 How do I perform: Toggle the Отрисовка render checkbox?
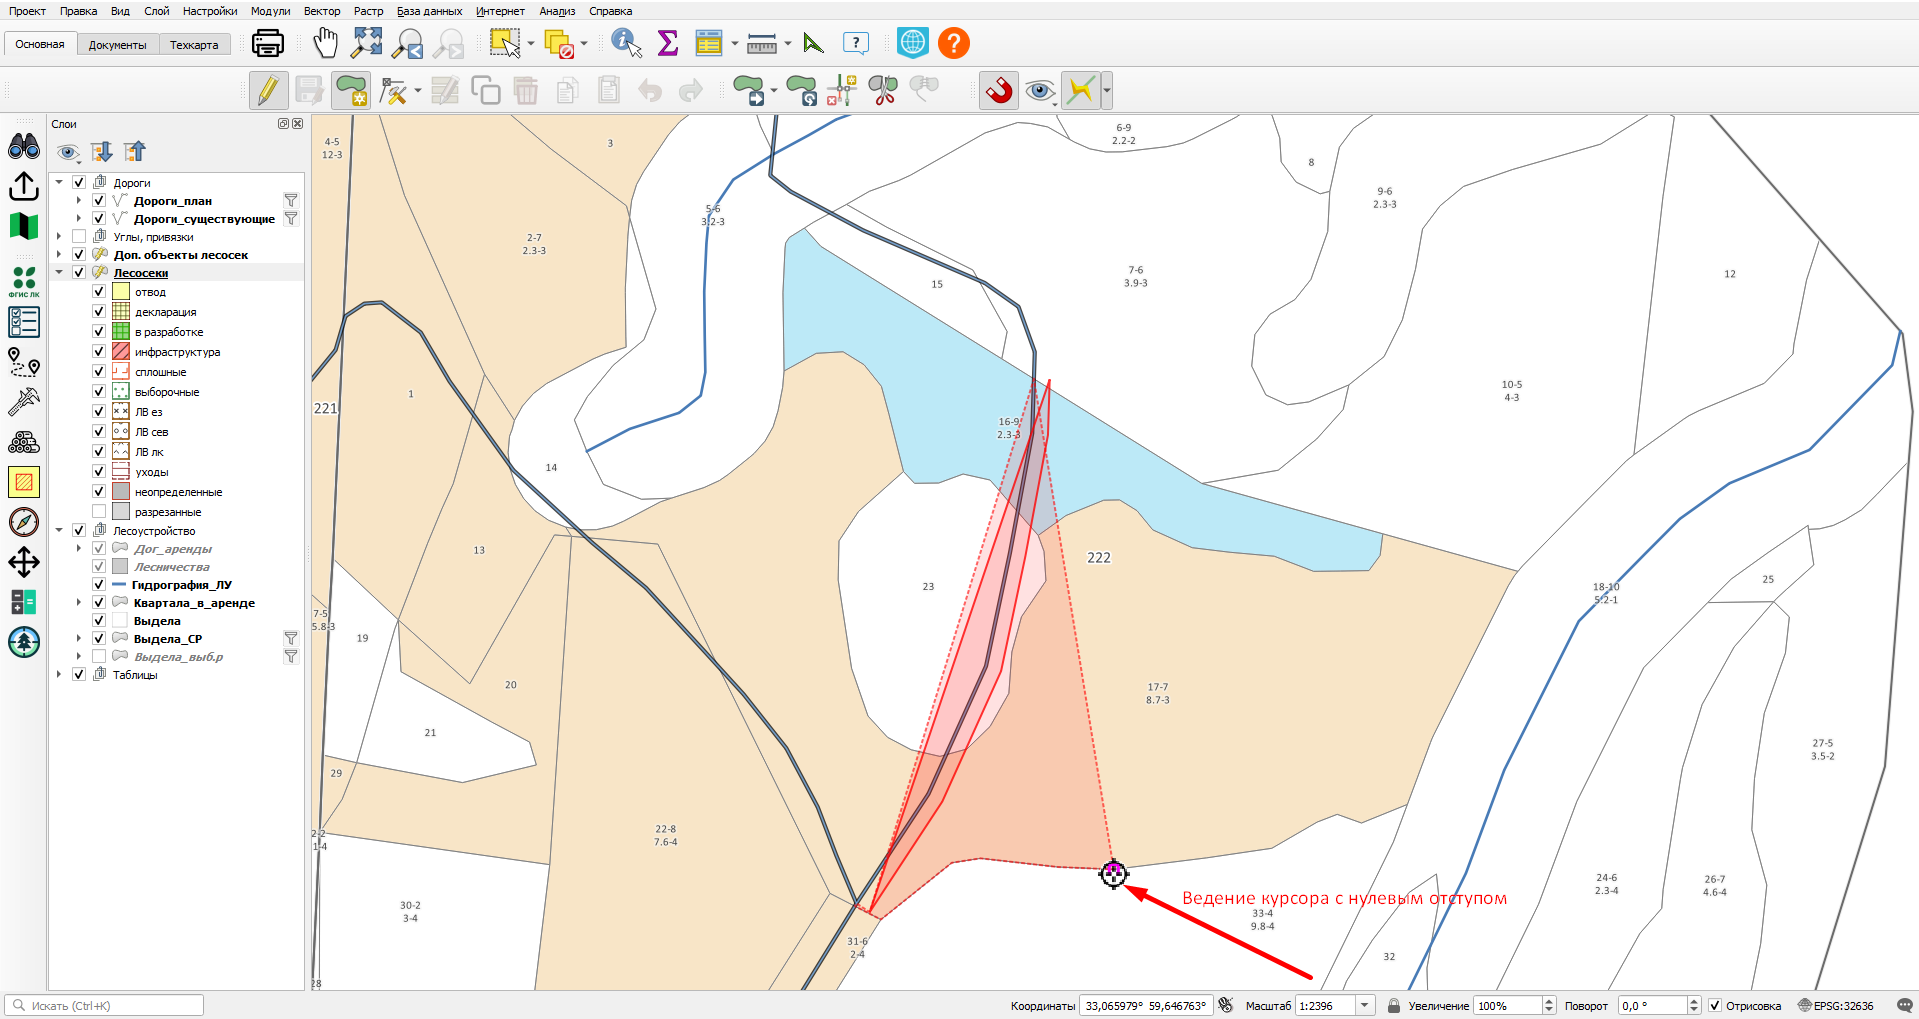(x=1715, y=1006)
